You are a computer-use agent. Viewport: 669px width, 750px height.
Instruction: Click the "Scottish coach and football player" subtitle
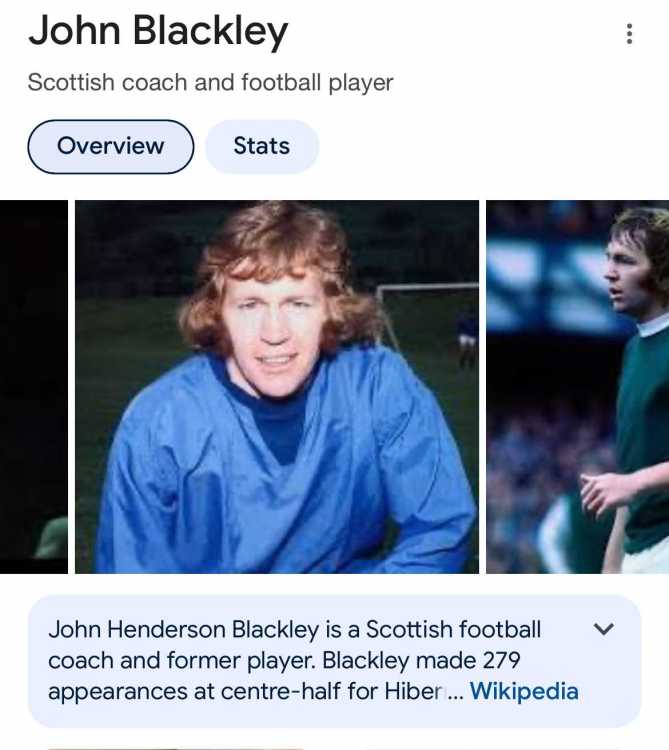(x=210, y=82)
